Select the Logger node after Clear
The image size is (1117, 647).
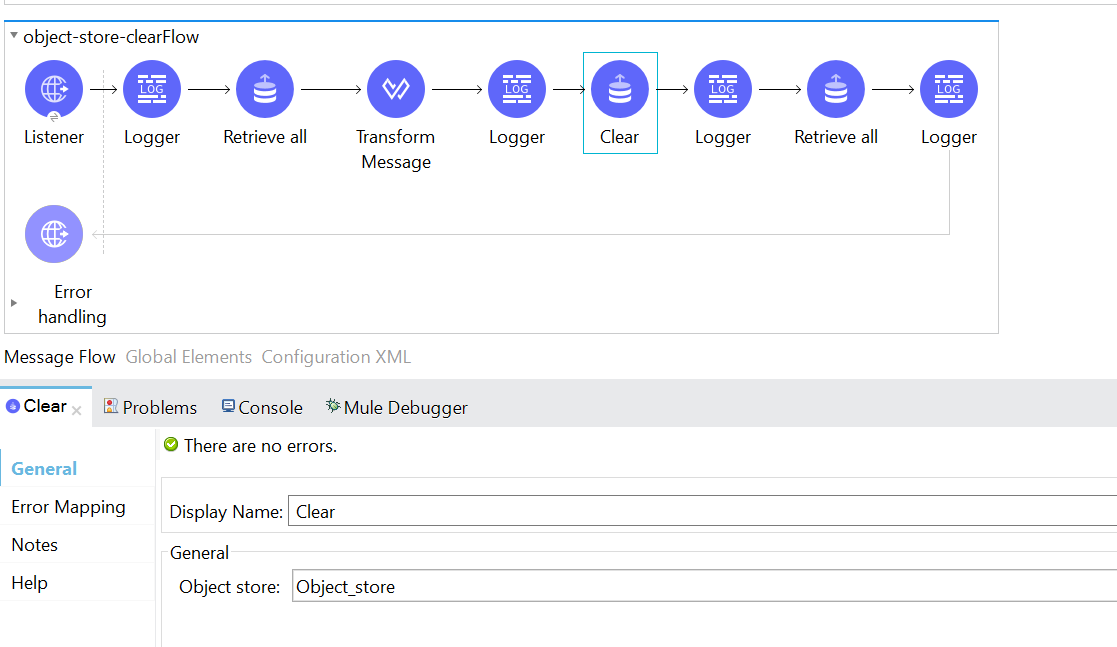(x=723, y=89)
